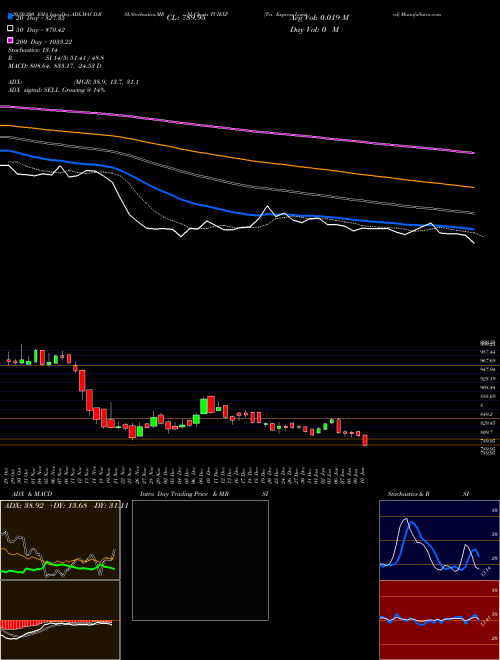500x660 pixels.
Task: Click the 'Stochastics & R' panel heading
Action: click(408, 494)
